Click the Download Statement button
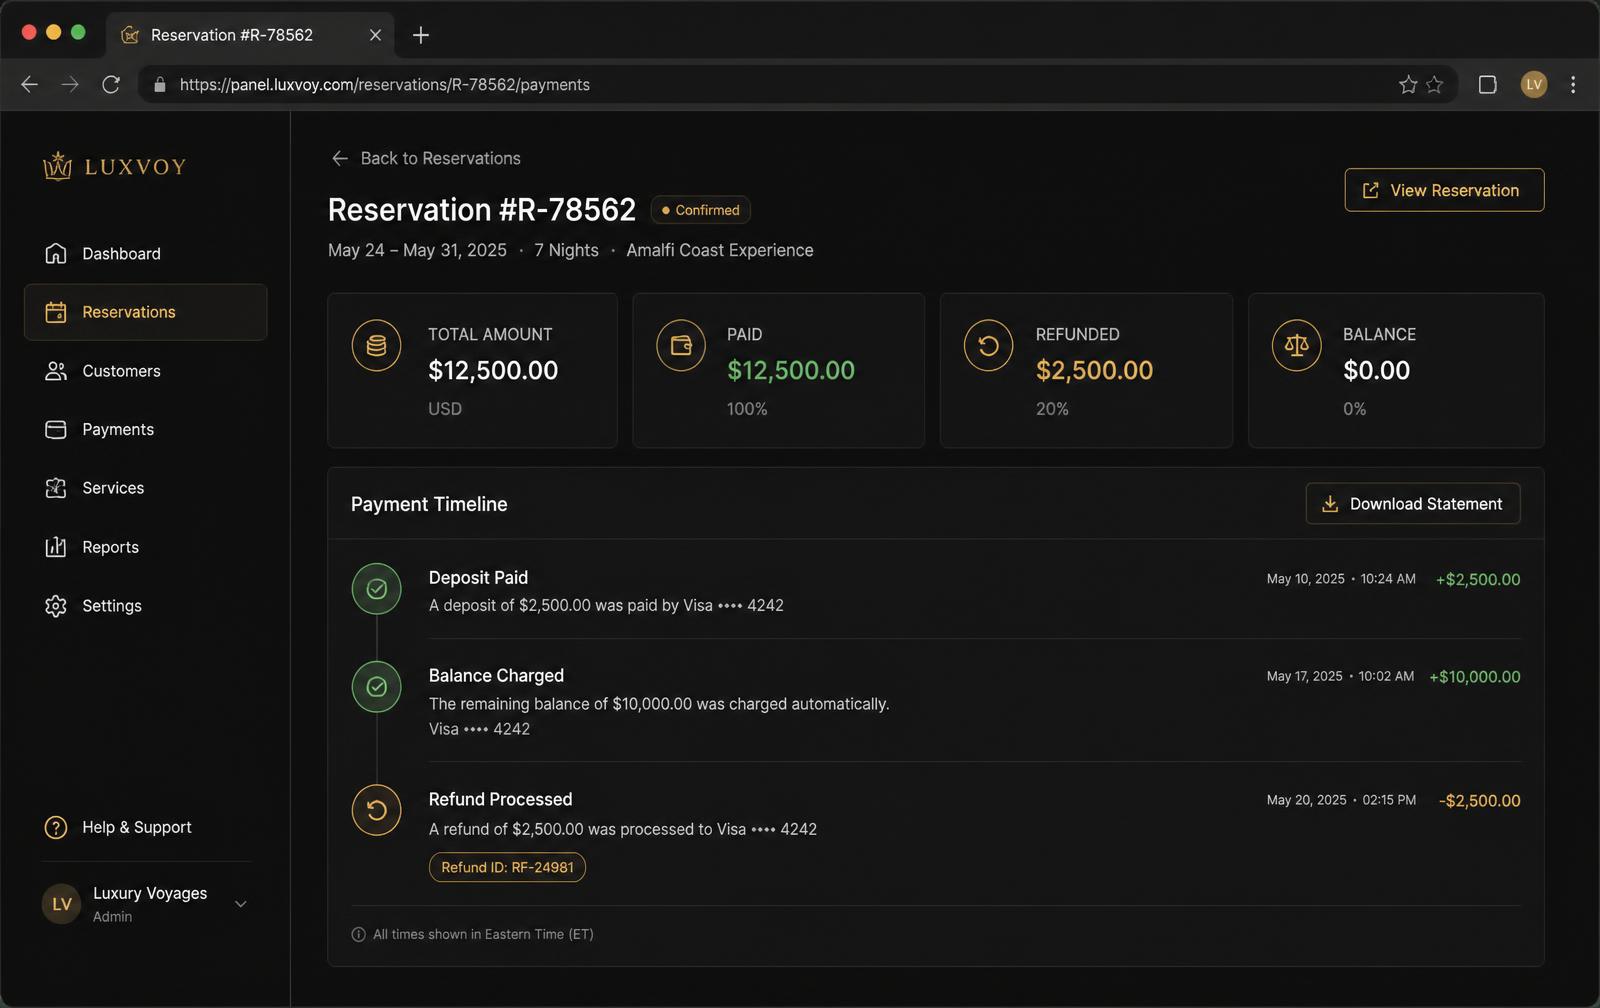The image size is (1600, 1008). click(1413, 504)
